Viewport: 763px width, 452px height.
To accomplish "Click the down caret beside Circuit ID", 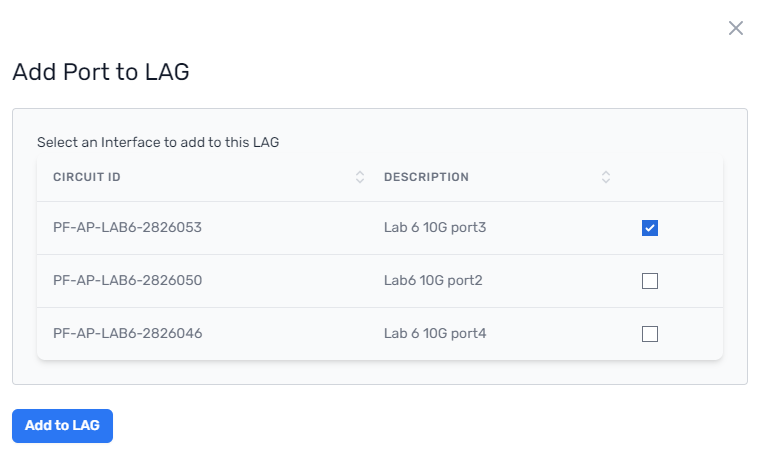I will tap(360, 181).
